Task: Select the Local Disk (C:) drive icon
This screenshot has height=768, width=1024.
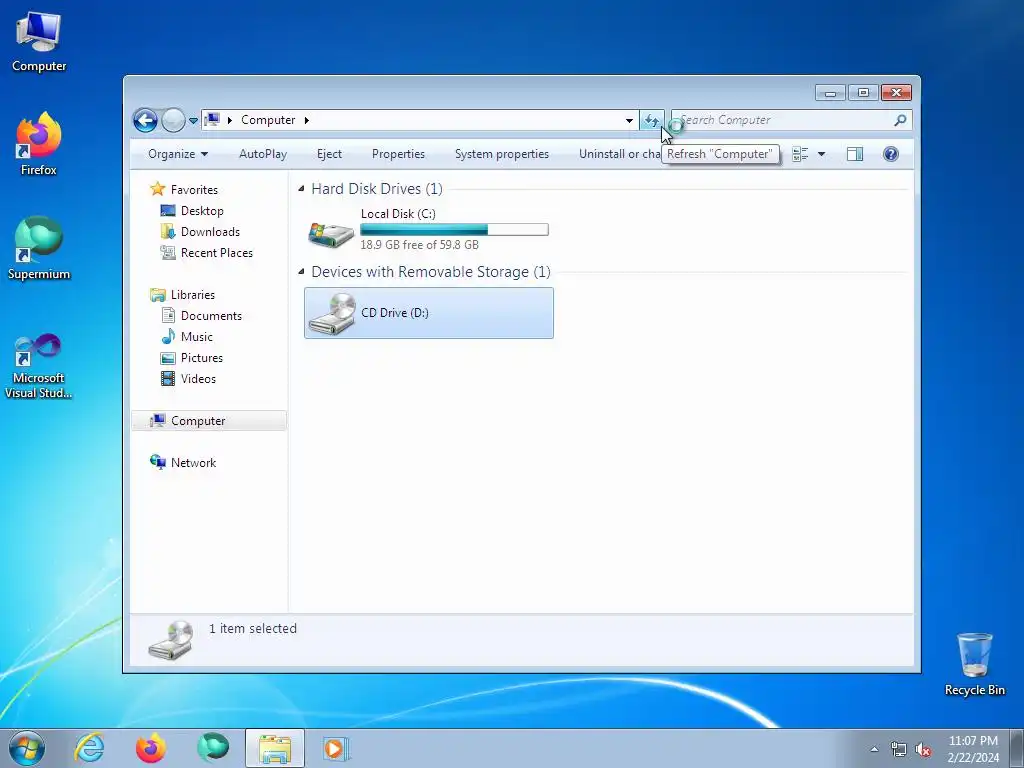Action: (331, 234)
